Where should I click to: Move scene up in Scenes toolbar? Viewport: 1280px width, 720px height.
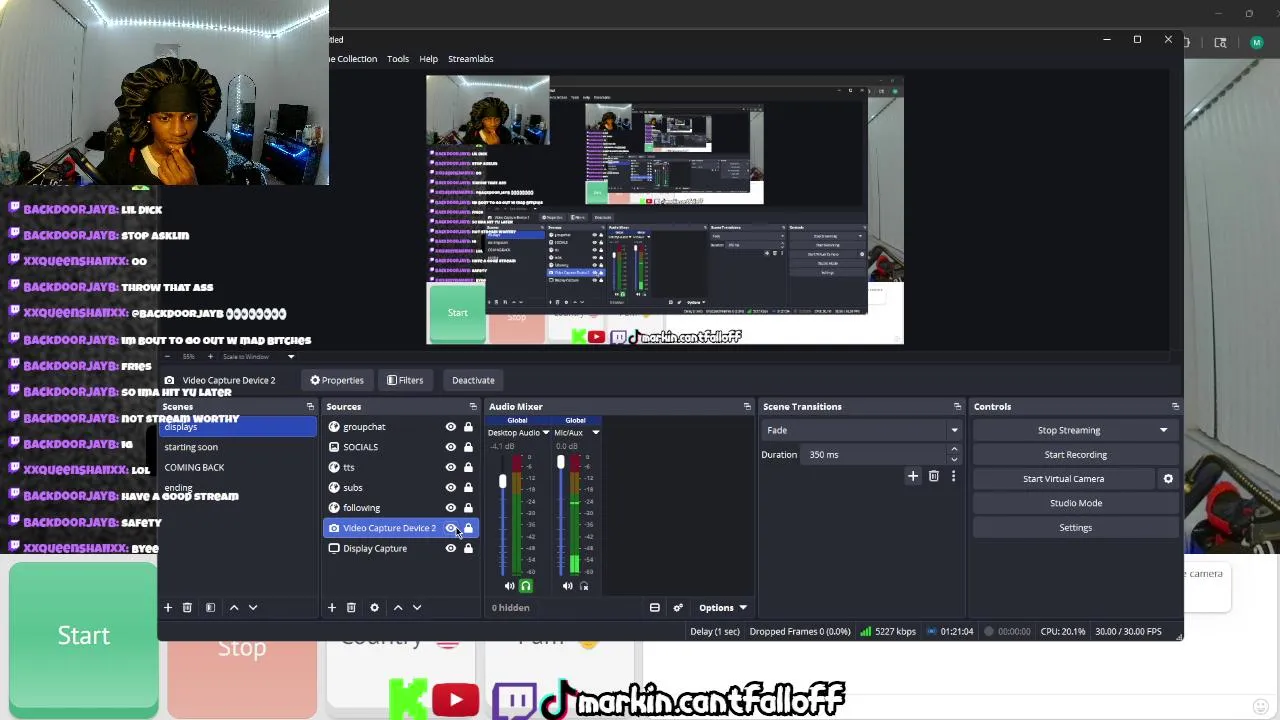234,607
